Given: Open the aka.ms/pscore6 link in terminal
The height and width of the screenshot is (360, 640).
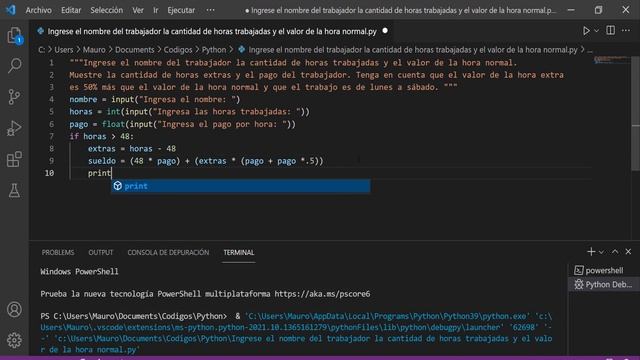Looking at the screenshot, I should pos(322,294).
